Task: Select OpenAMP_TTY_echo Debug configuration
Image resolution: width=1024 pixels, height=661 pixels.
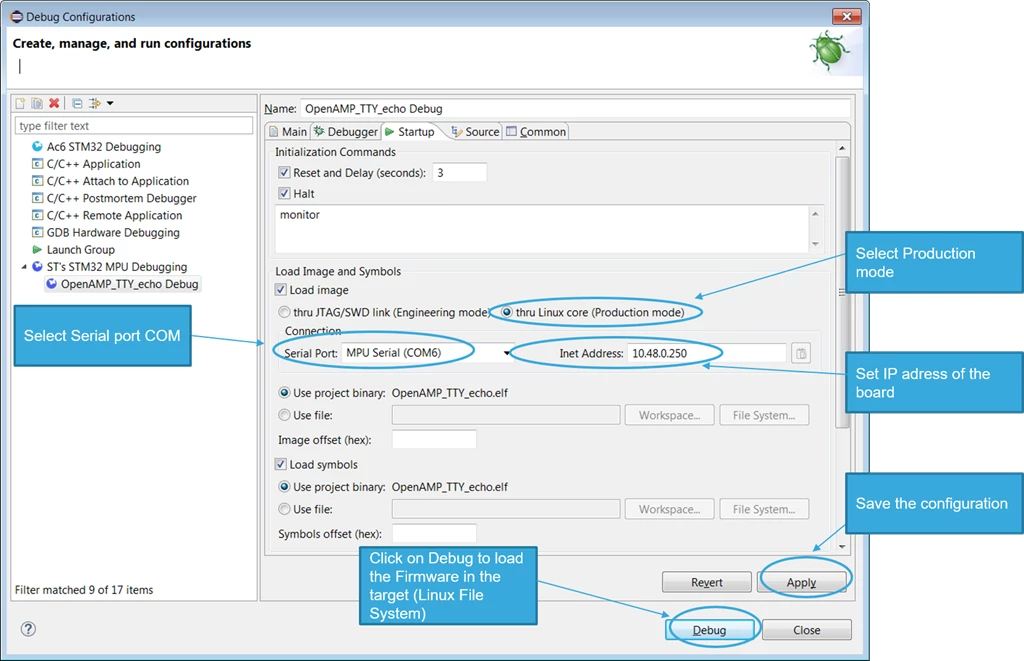Action: [129, 284]
